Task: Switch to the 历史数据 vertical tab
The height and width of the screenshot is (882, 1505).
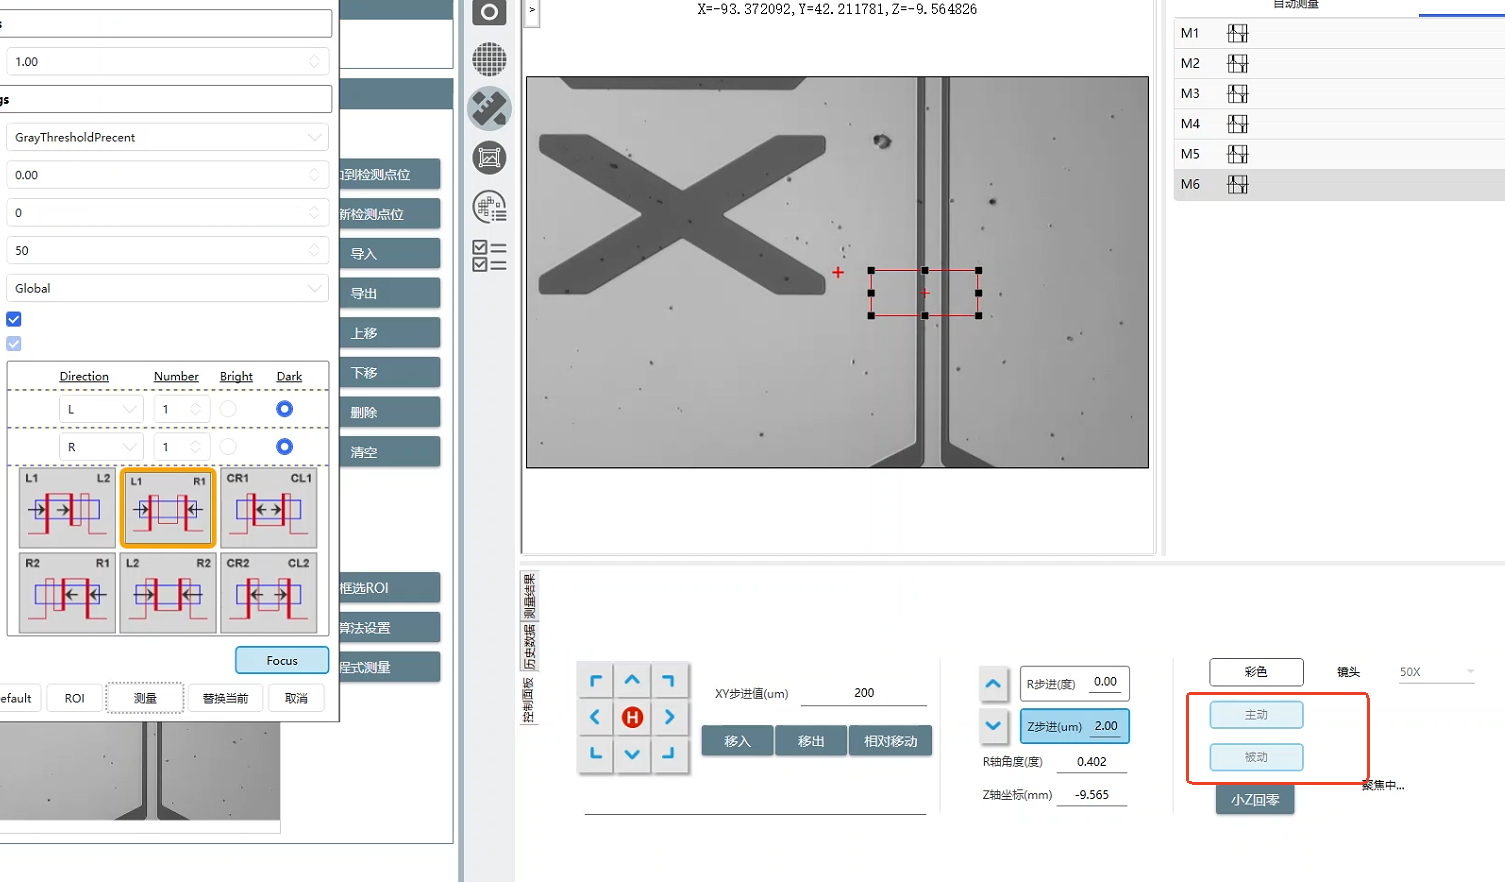Action: 530,648
